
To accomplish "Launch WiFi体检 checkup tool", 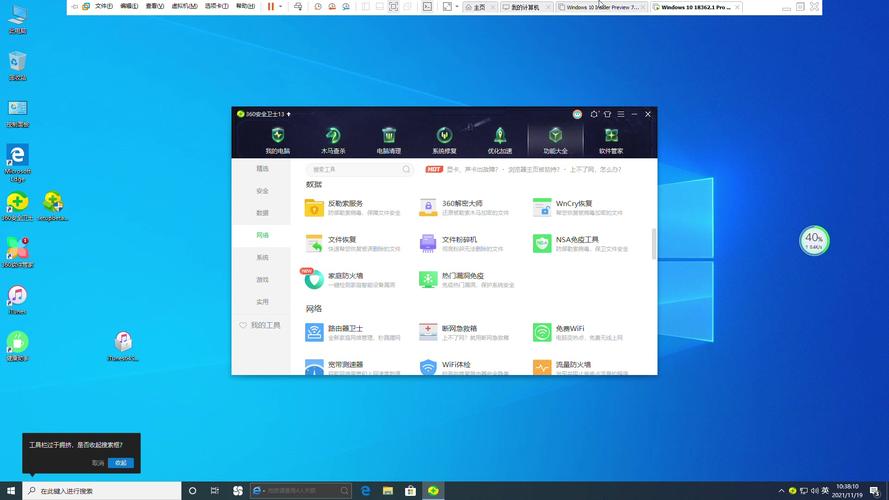I will (464, 367).
